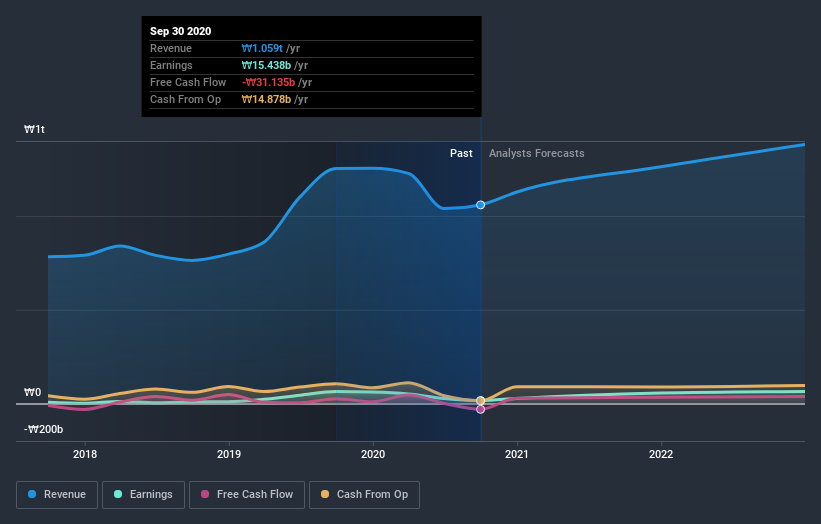Viewport: 821px width, 524px height.
Task: Click the ₩1.059t revenue value
Action: [x=262, y=48]
